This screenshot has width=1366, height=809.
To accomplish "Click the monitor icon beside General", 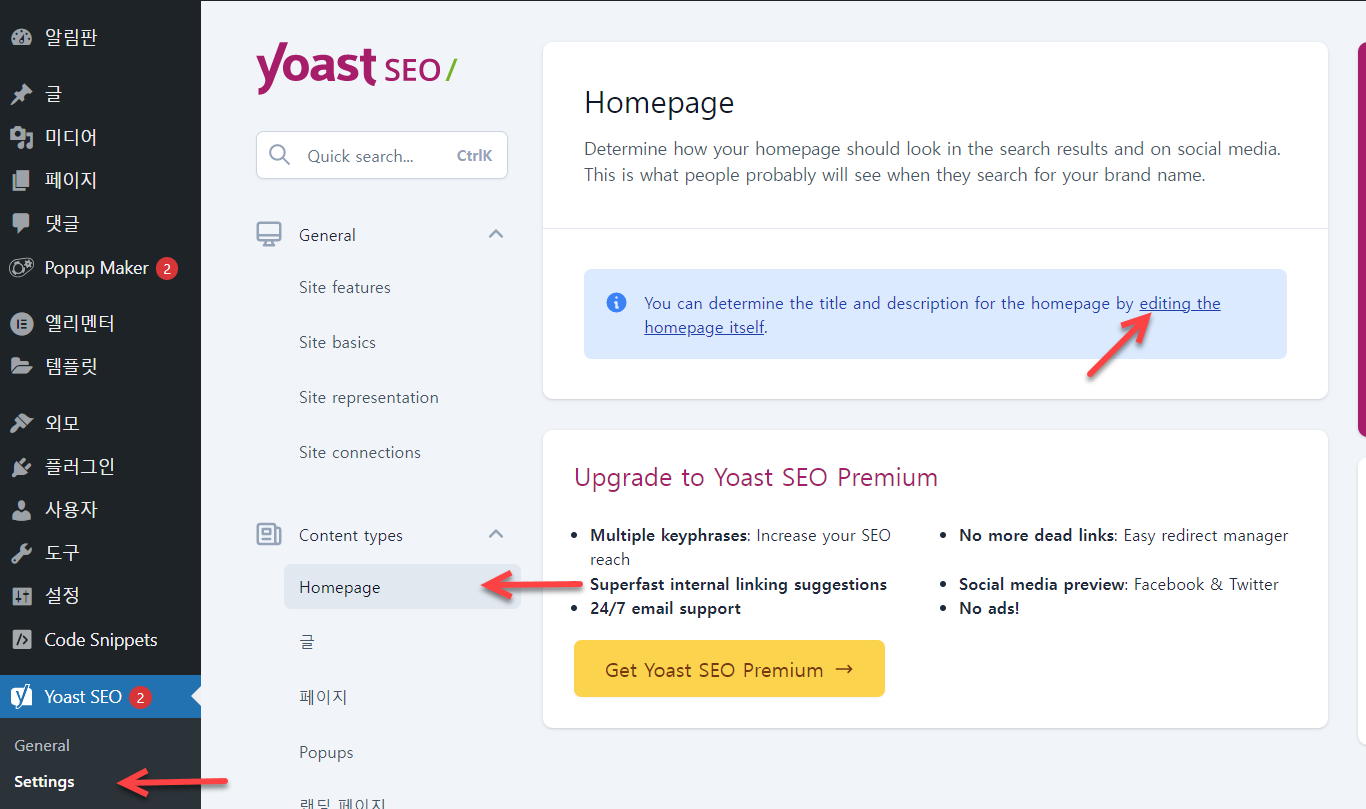I will 268,233.
